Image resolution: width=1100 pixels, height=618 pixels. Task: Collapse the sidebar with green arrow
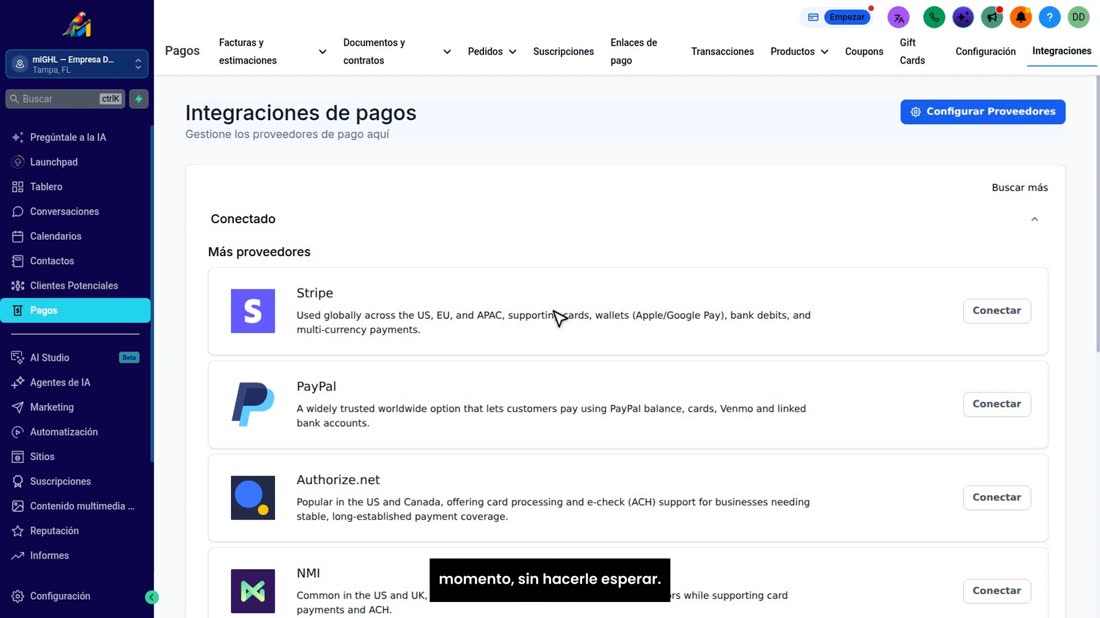152,597
